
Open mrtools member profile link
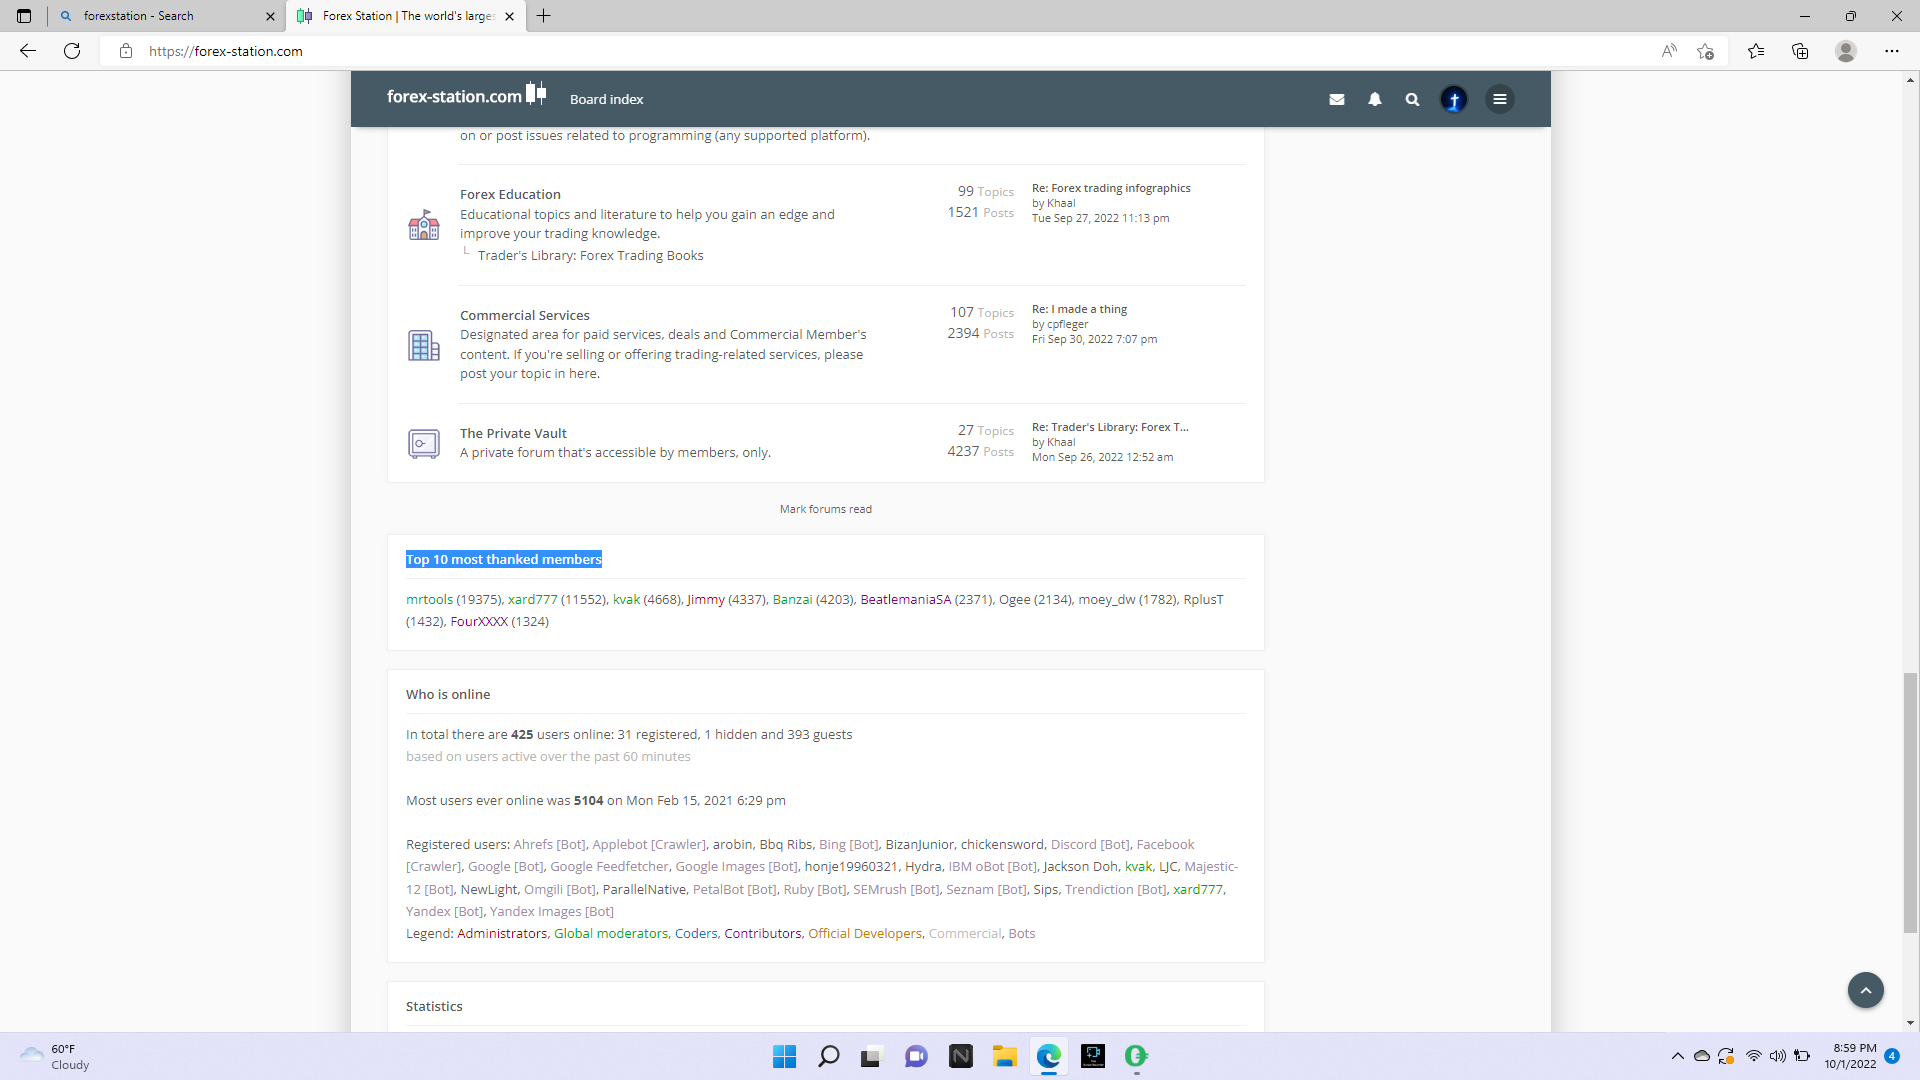(429, 600)
